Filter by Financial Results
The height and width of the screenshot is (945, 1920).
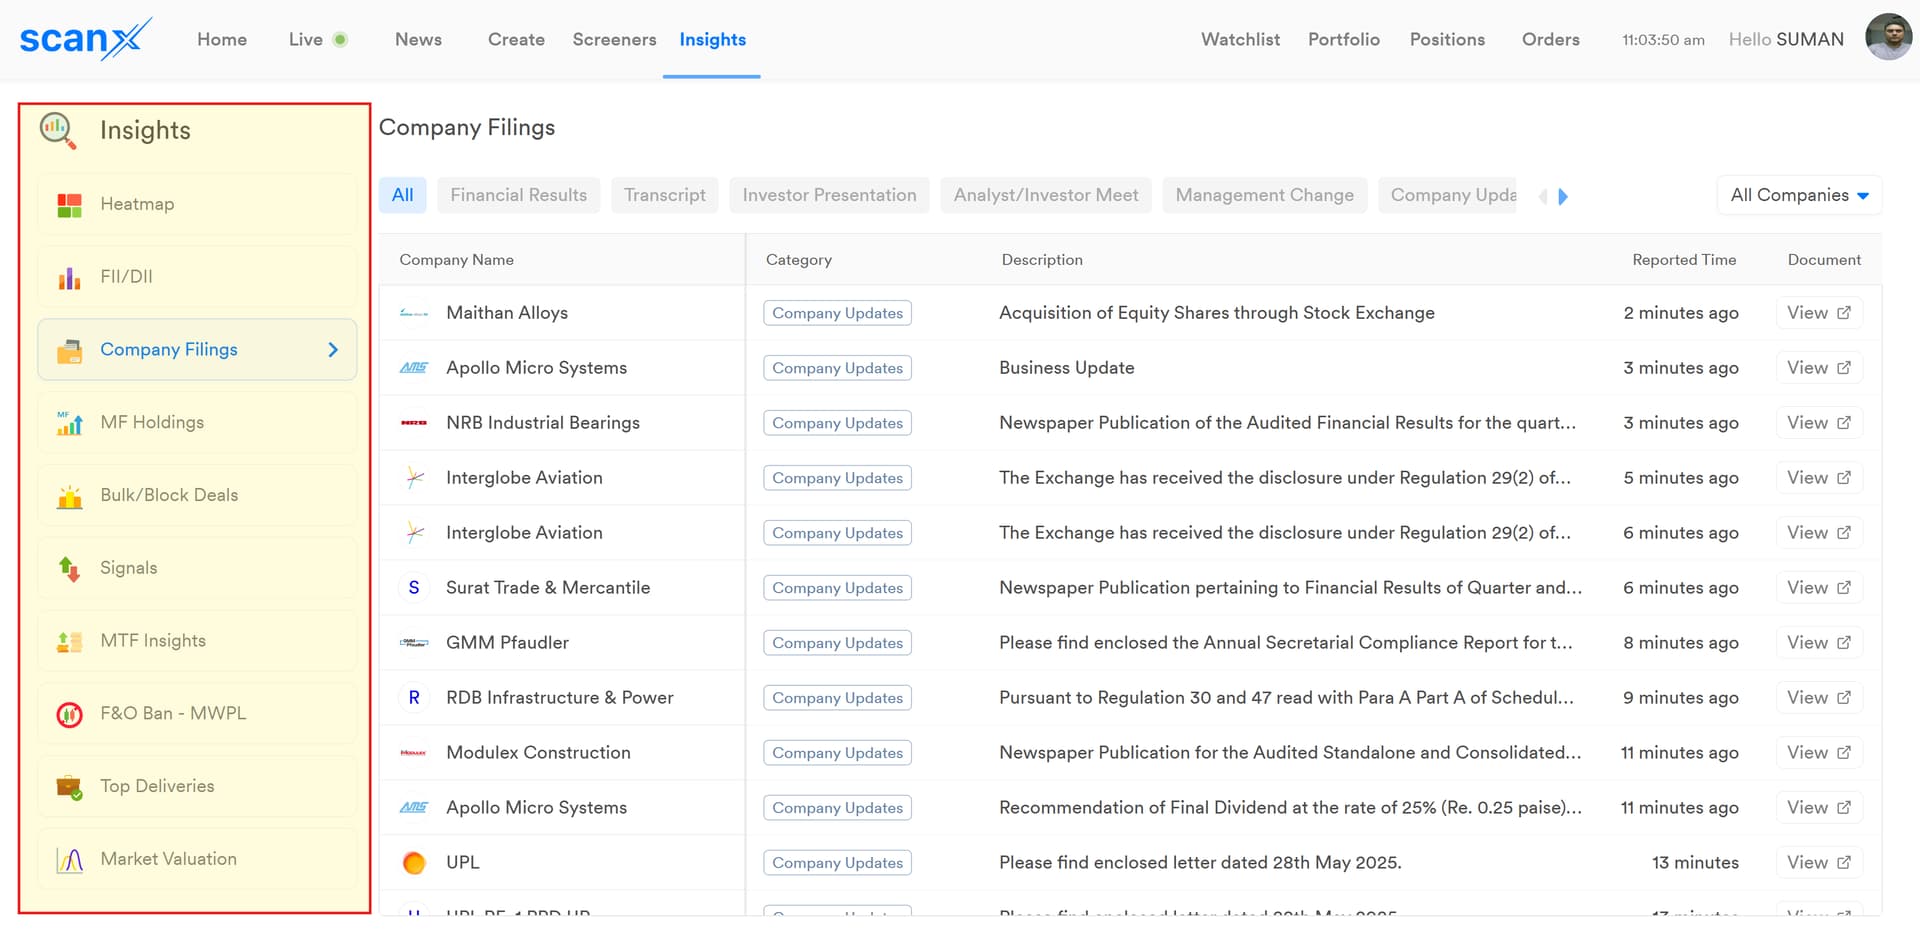click(x=519, y=195)
